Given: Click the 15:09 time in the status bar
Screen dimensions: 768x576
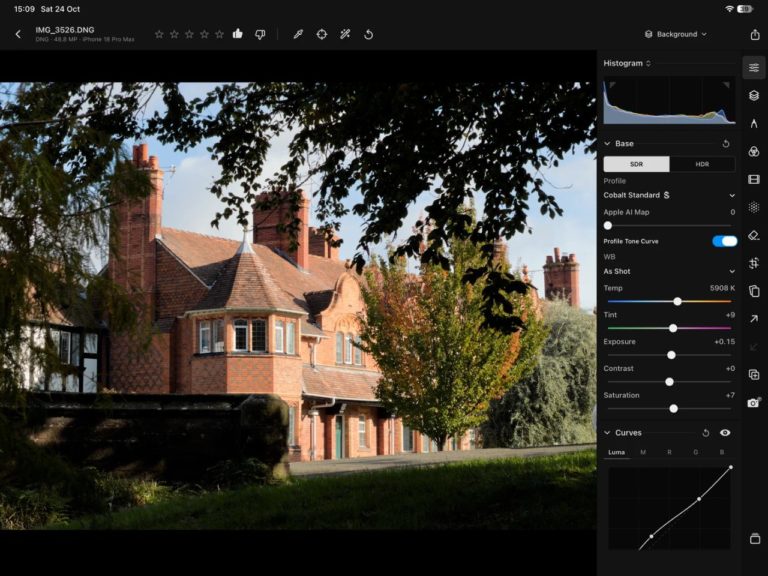Looking at the screenshot, I should tap(24, 9).
